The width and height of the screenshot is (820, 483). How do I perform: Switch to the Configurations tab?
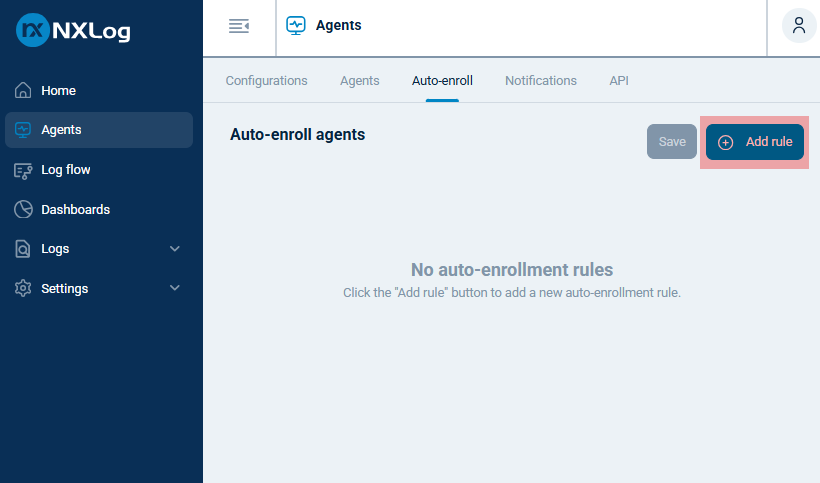[266, 81]
